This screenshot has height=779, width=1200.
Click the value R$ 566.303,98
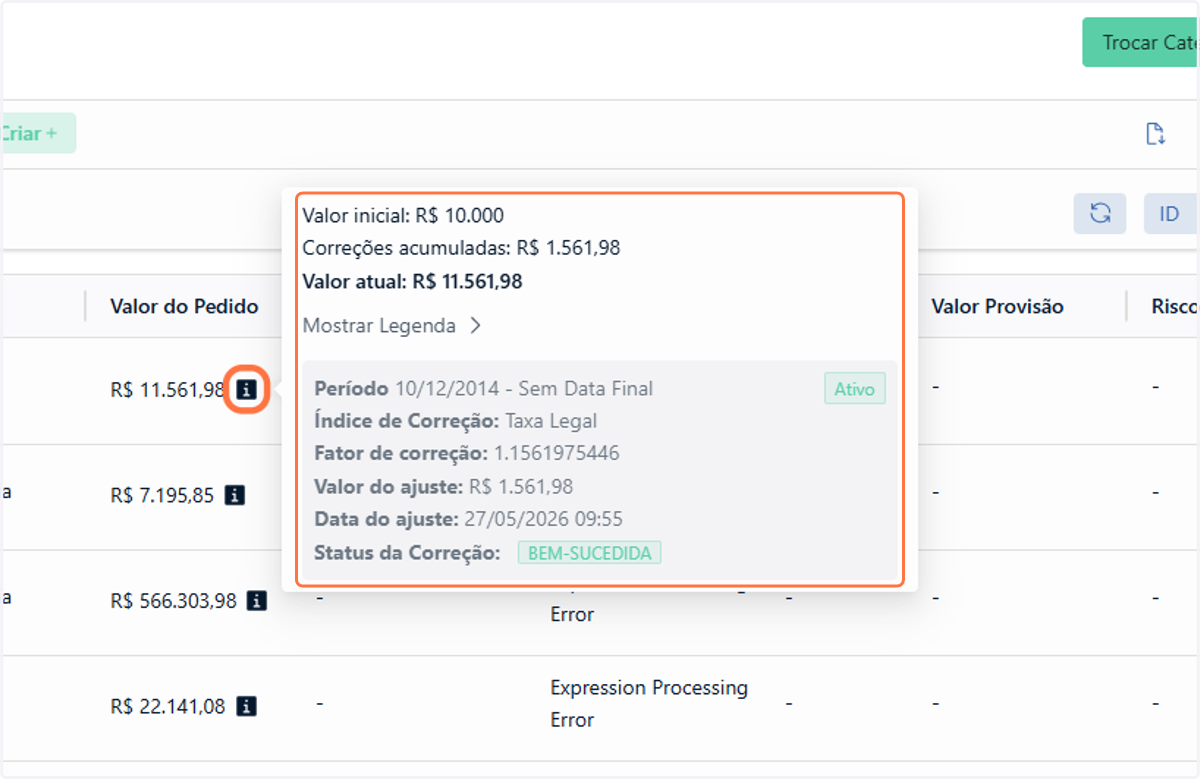[174, 601]
